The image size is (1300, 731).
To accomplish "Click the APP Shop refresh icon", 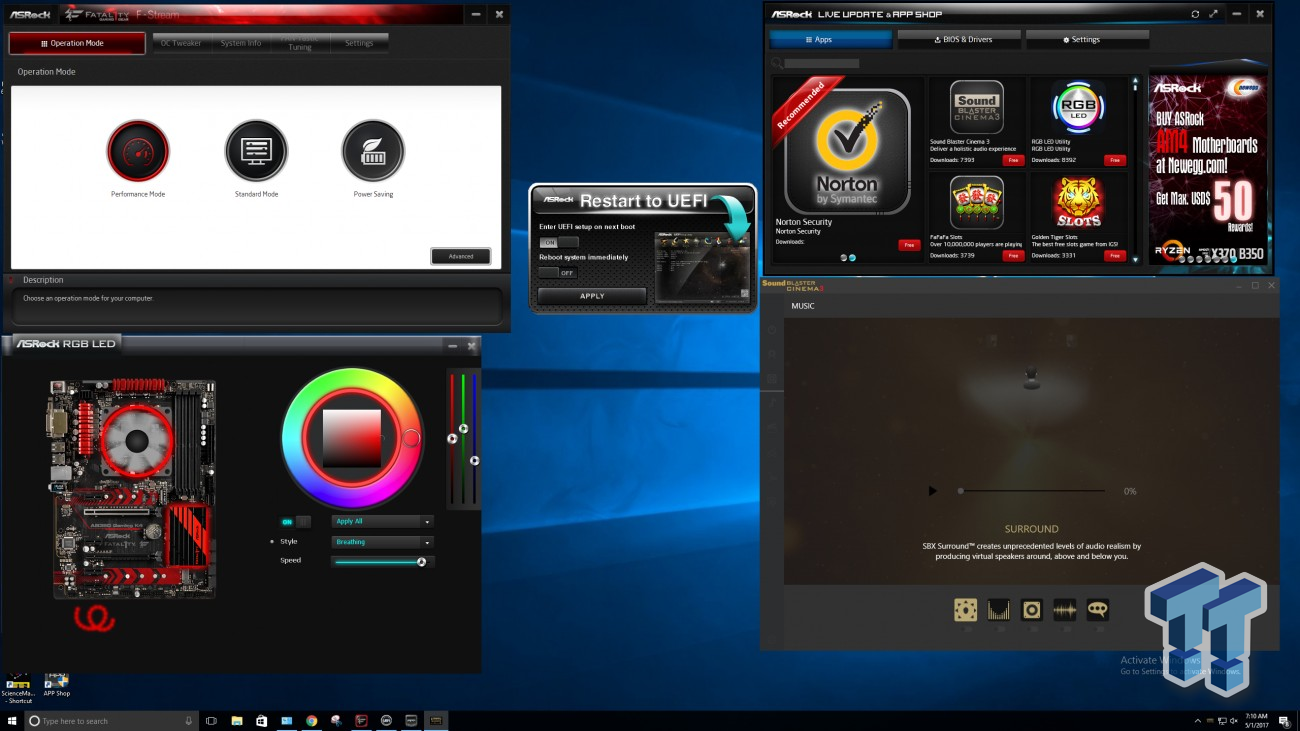I will tap(1195, 14).
